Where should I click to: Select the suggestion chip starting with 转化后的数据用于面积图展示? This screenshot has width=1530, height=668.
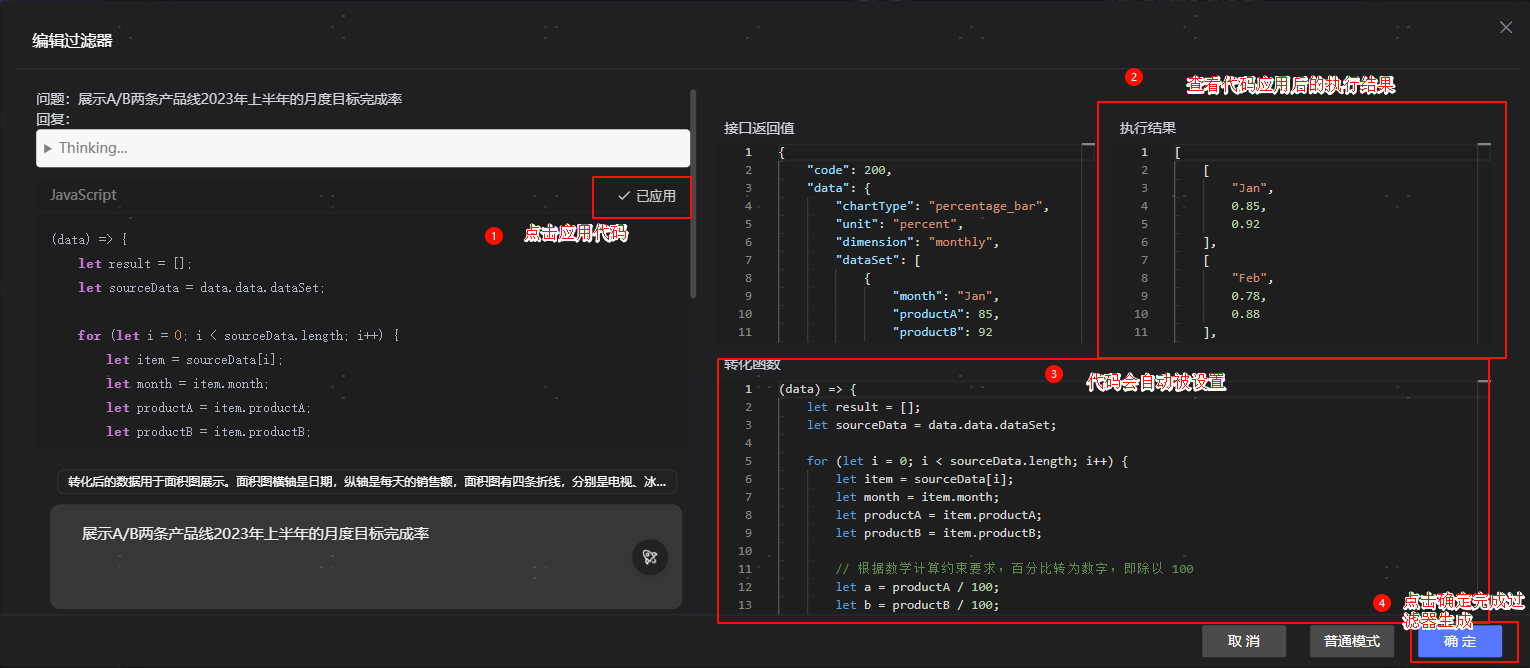tap(367, 482)
